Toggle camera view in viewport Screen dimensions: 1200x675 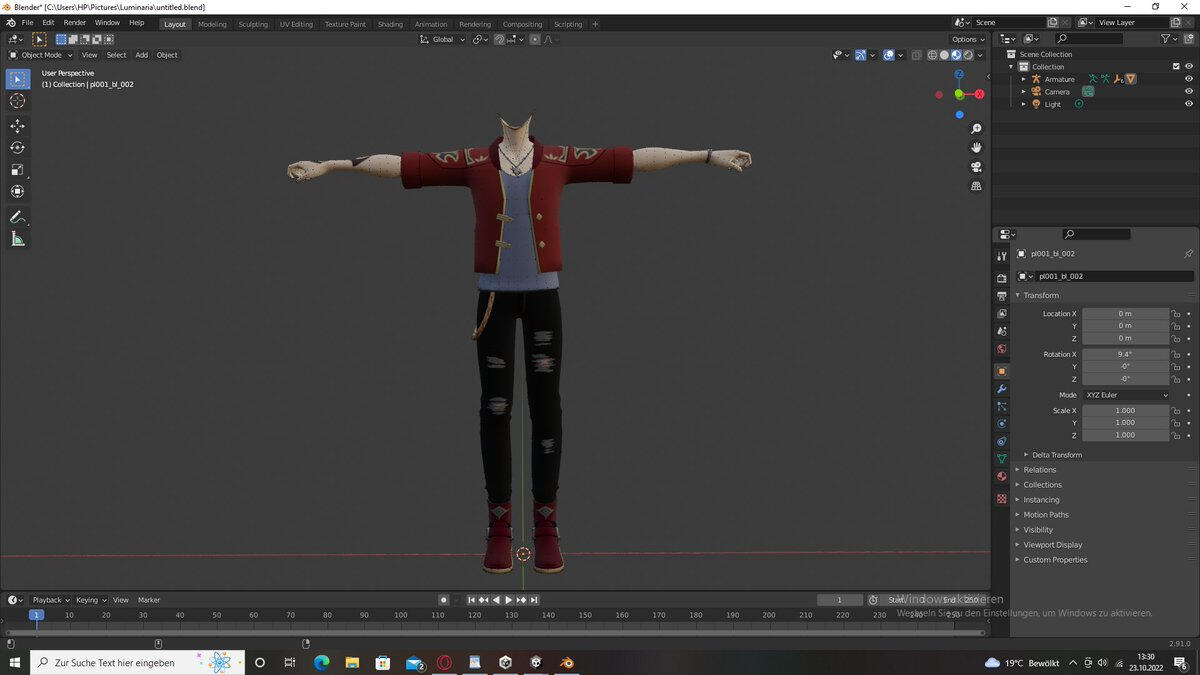[x=976, y=166]
